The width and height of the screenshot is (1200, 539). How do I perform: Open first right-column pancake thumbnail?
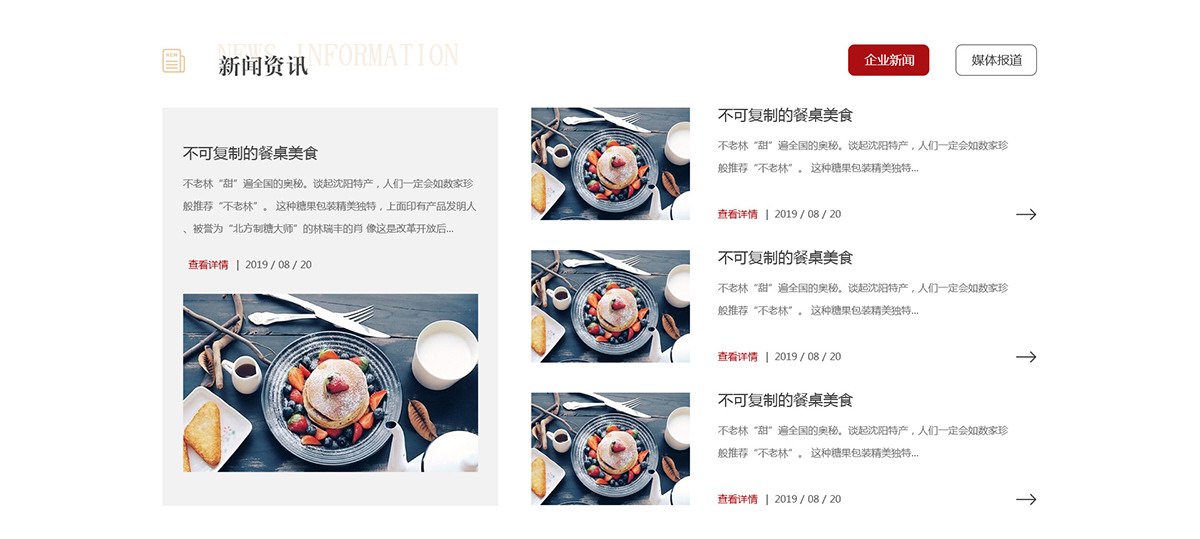610,164
